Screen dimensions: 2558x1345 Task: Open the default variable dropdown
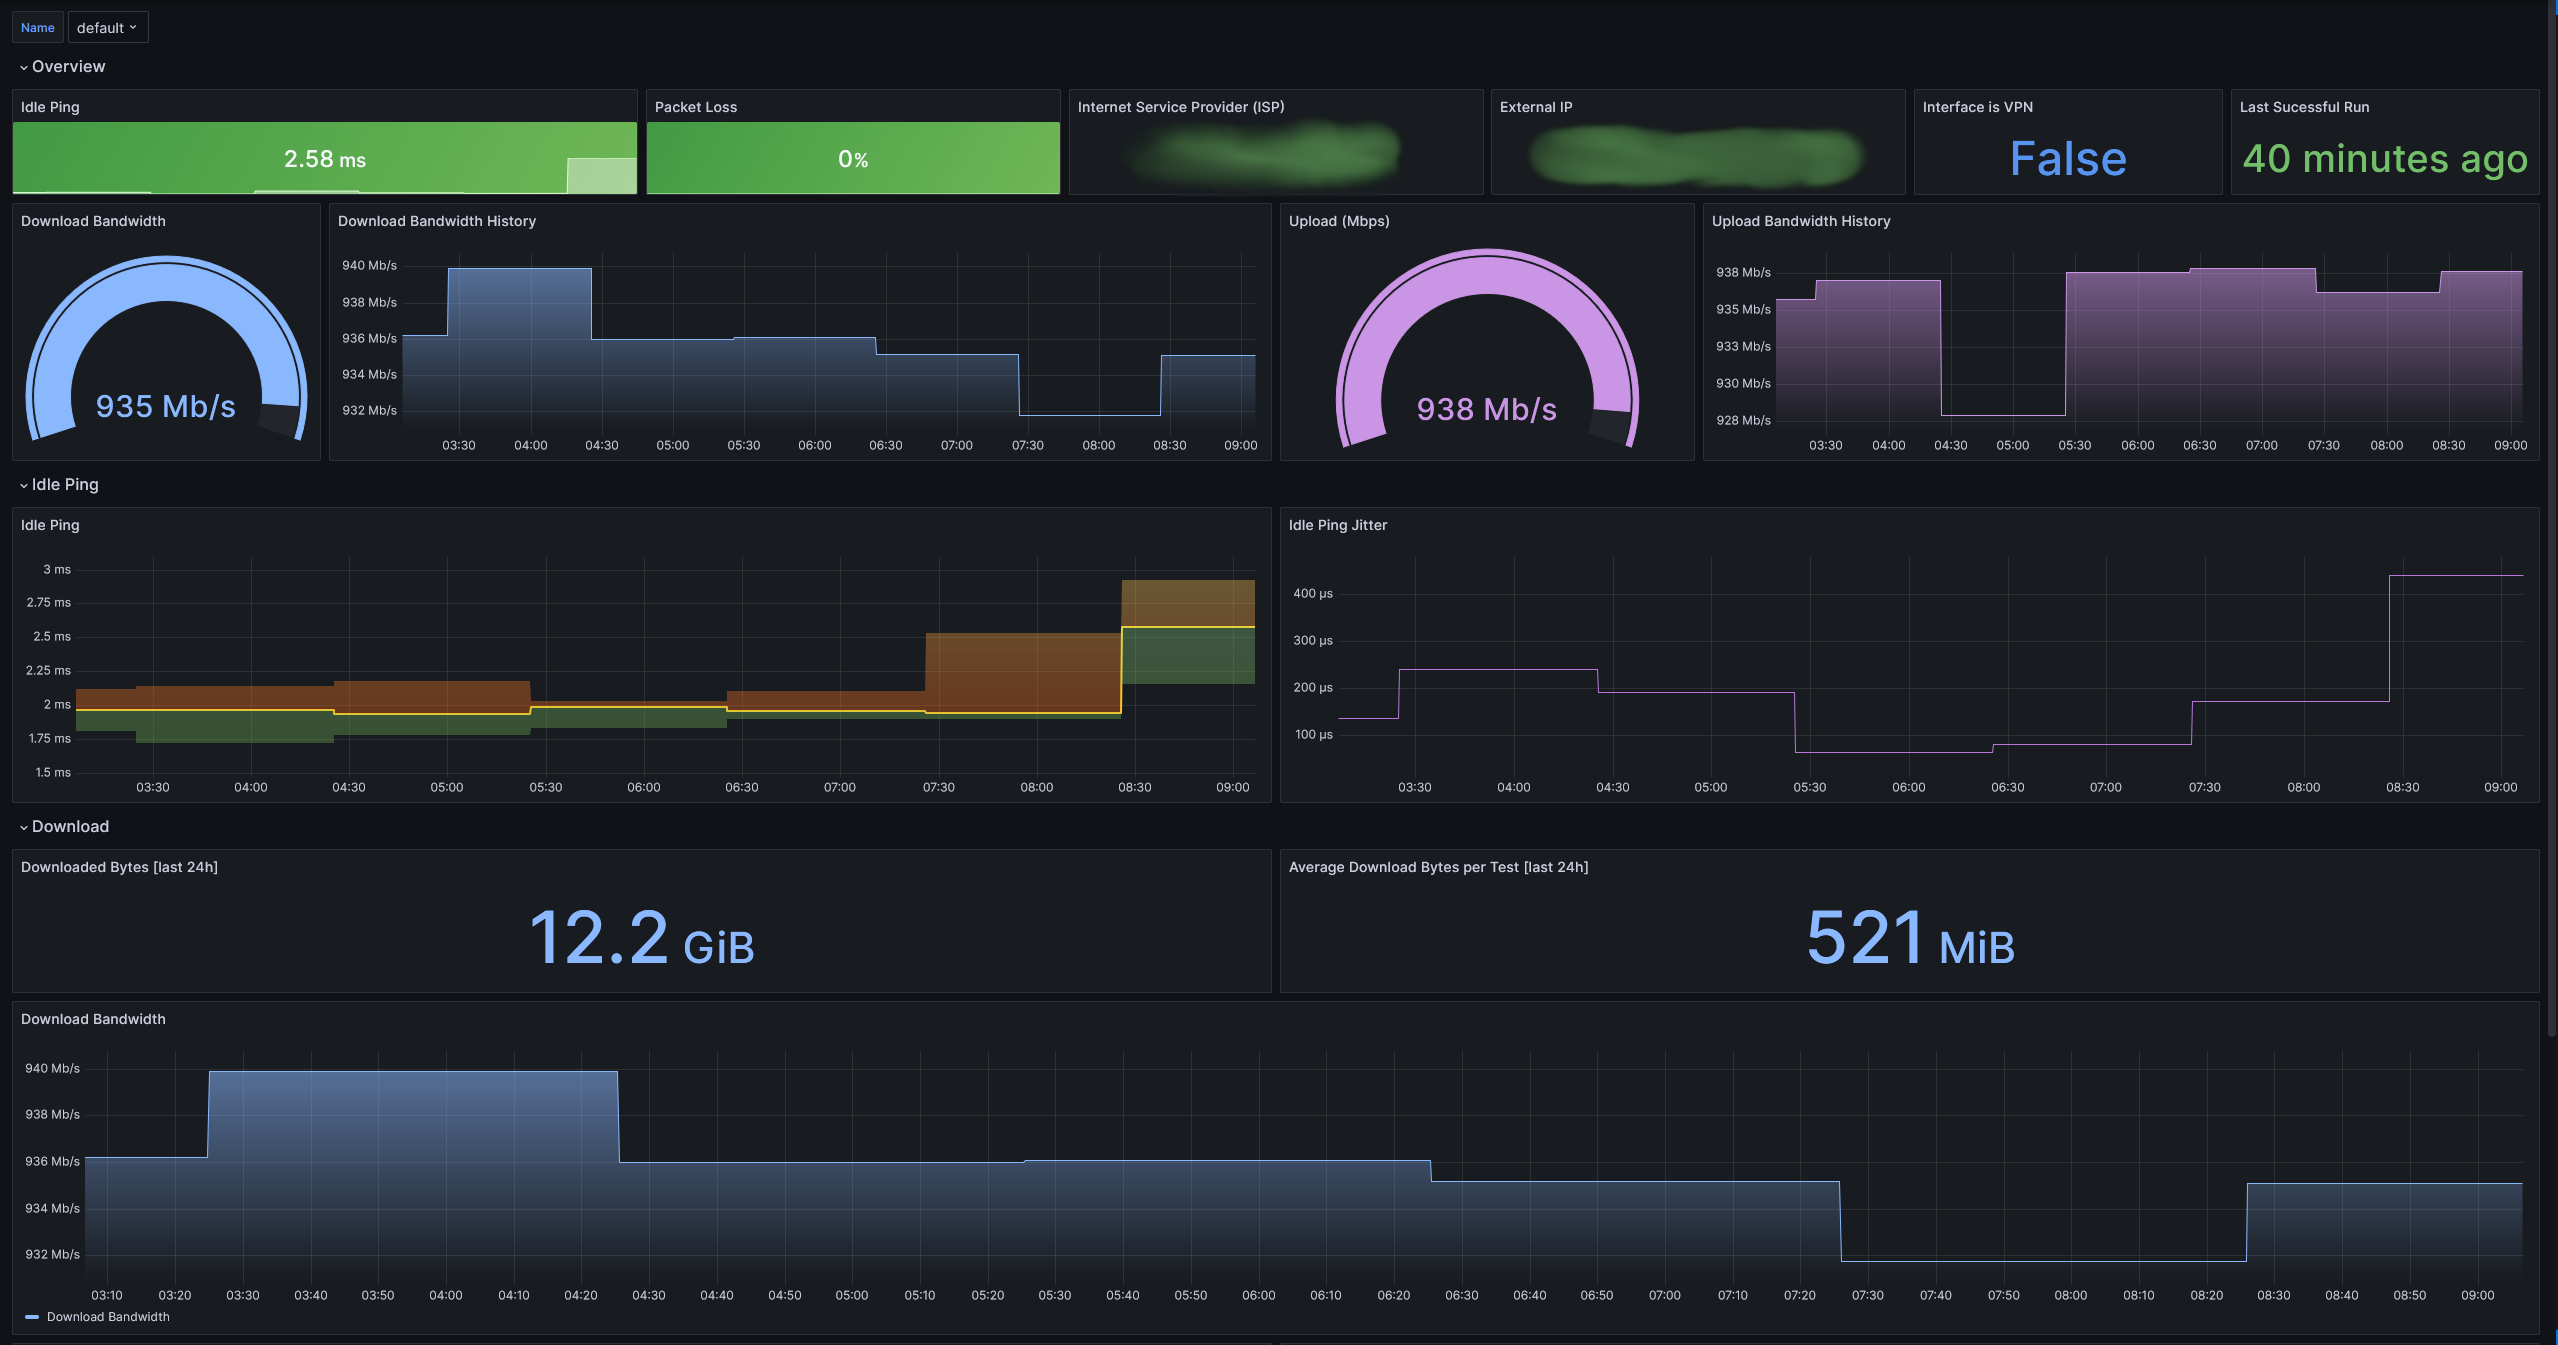click(107, 28)
